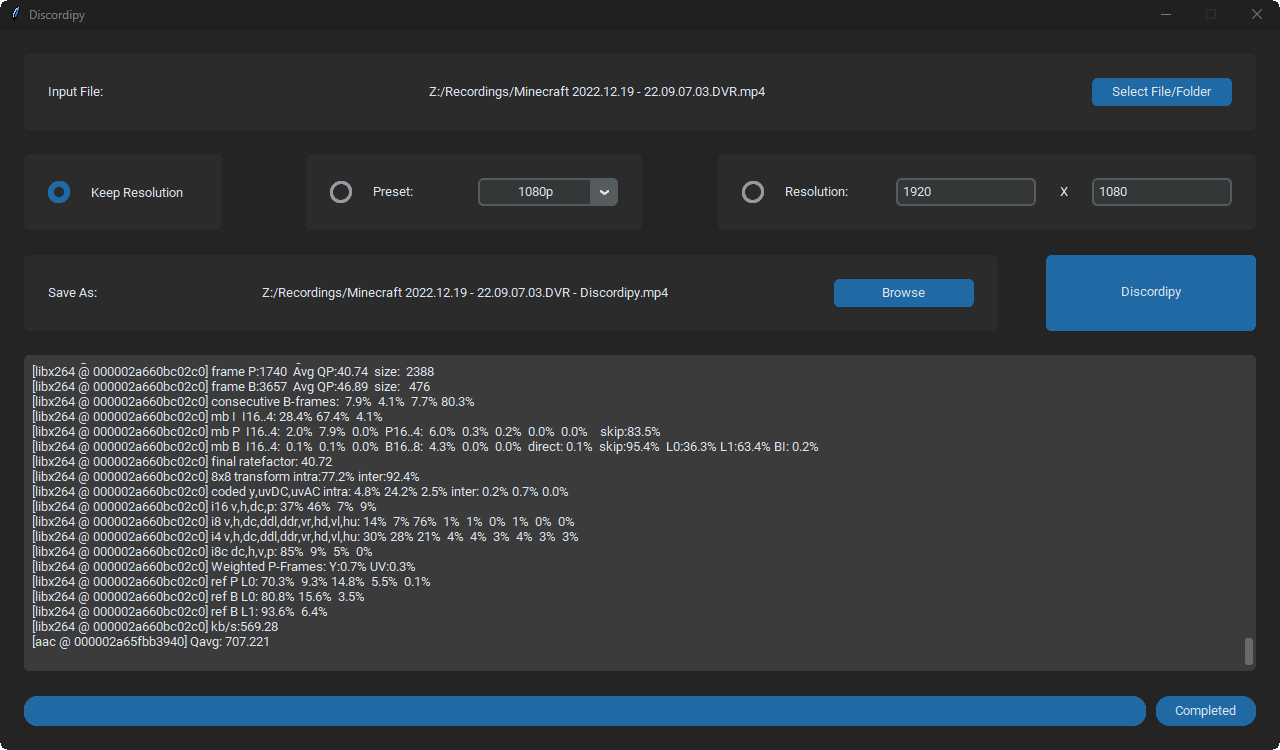Click the 'Keep Resolution' label text
Image resolution: width=1280 pixels, height=750 pixels.
pyautogui.click(x=137, y=193)
